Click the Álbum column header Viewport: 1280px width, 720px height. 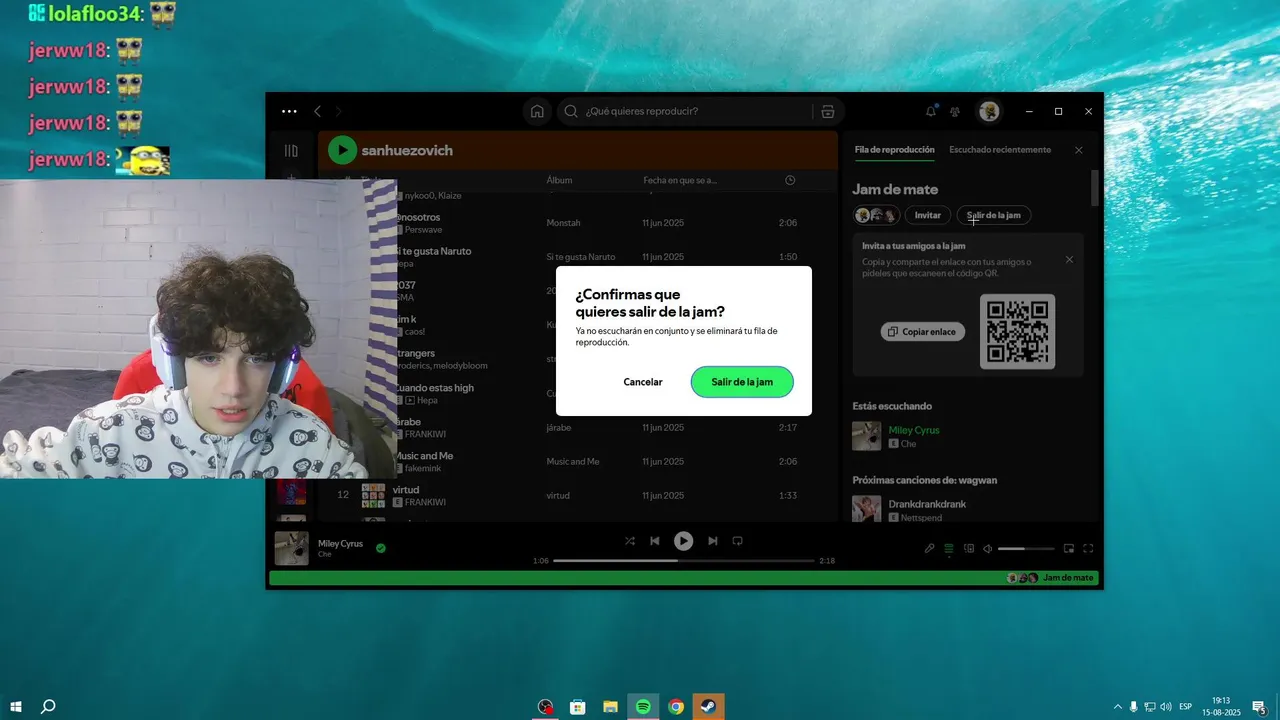tap(559, 180)
